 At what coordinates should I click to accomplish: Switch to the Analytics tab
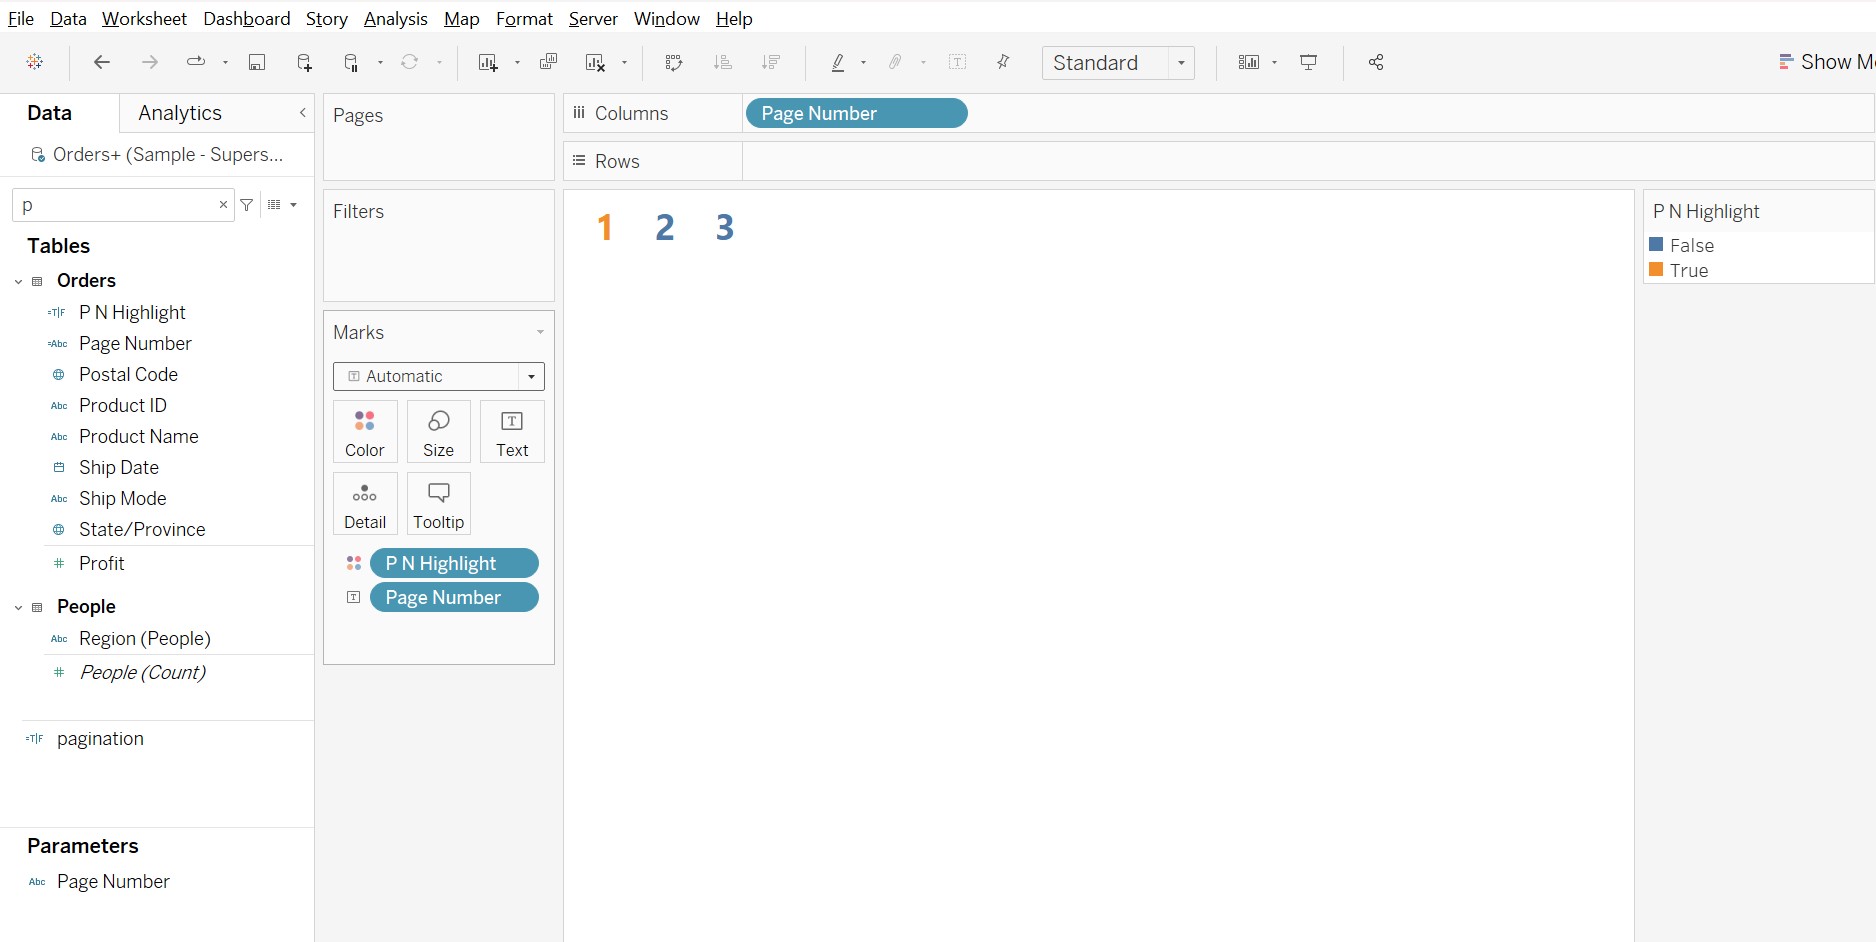[180, 113]
